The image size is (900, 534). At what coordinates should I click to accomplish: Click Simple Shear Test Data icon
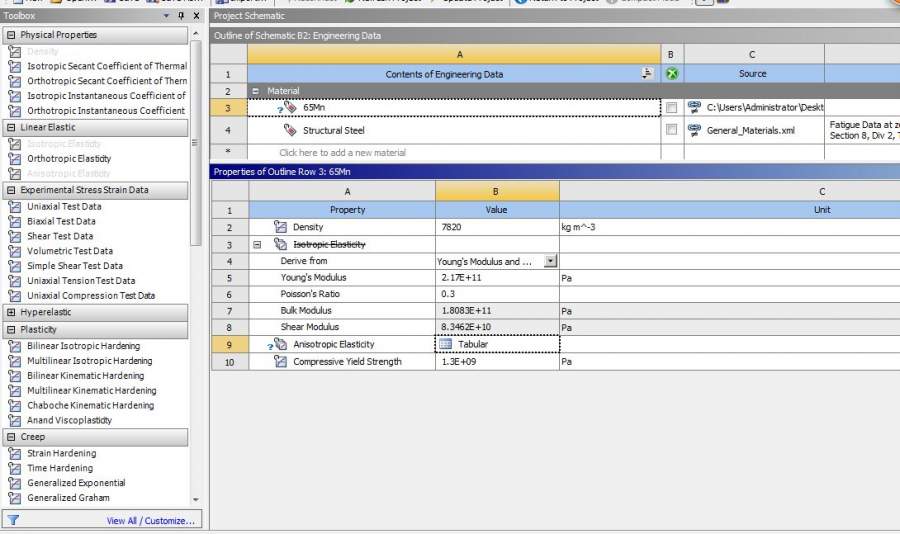tap(14, 266)
